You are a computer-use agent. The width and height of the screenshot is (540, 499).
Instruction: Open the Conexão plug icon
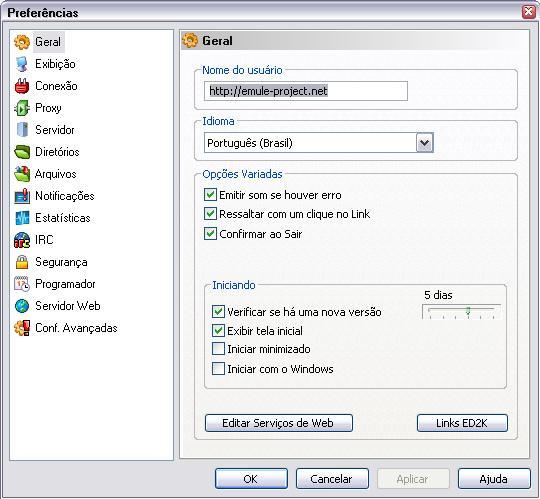pos(22,86)
